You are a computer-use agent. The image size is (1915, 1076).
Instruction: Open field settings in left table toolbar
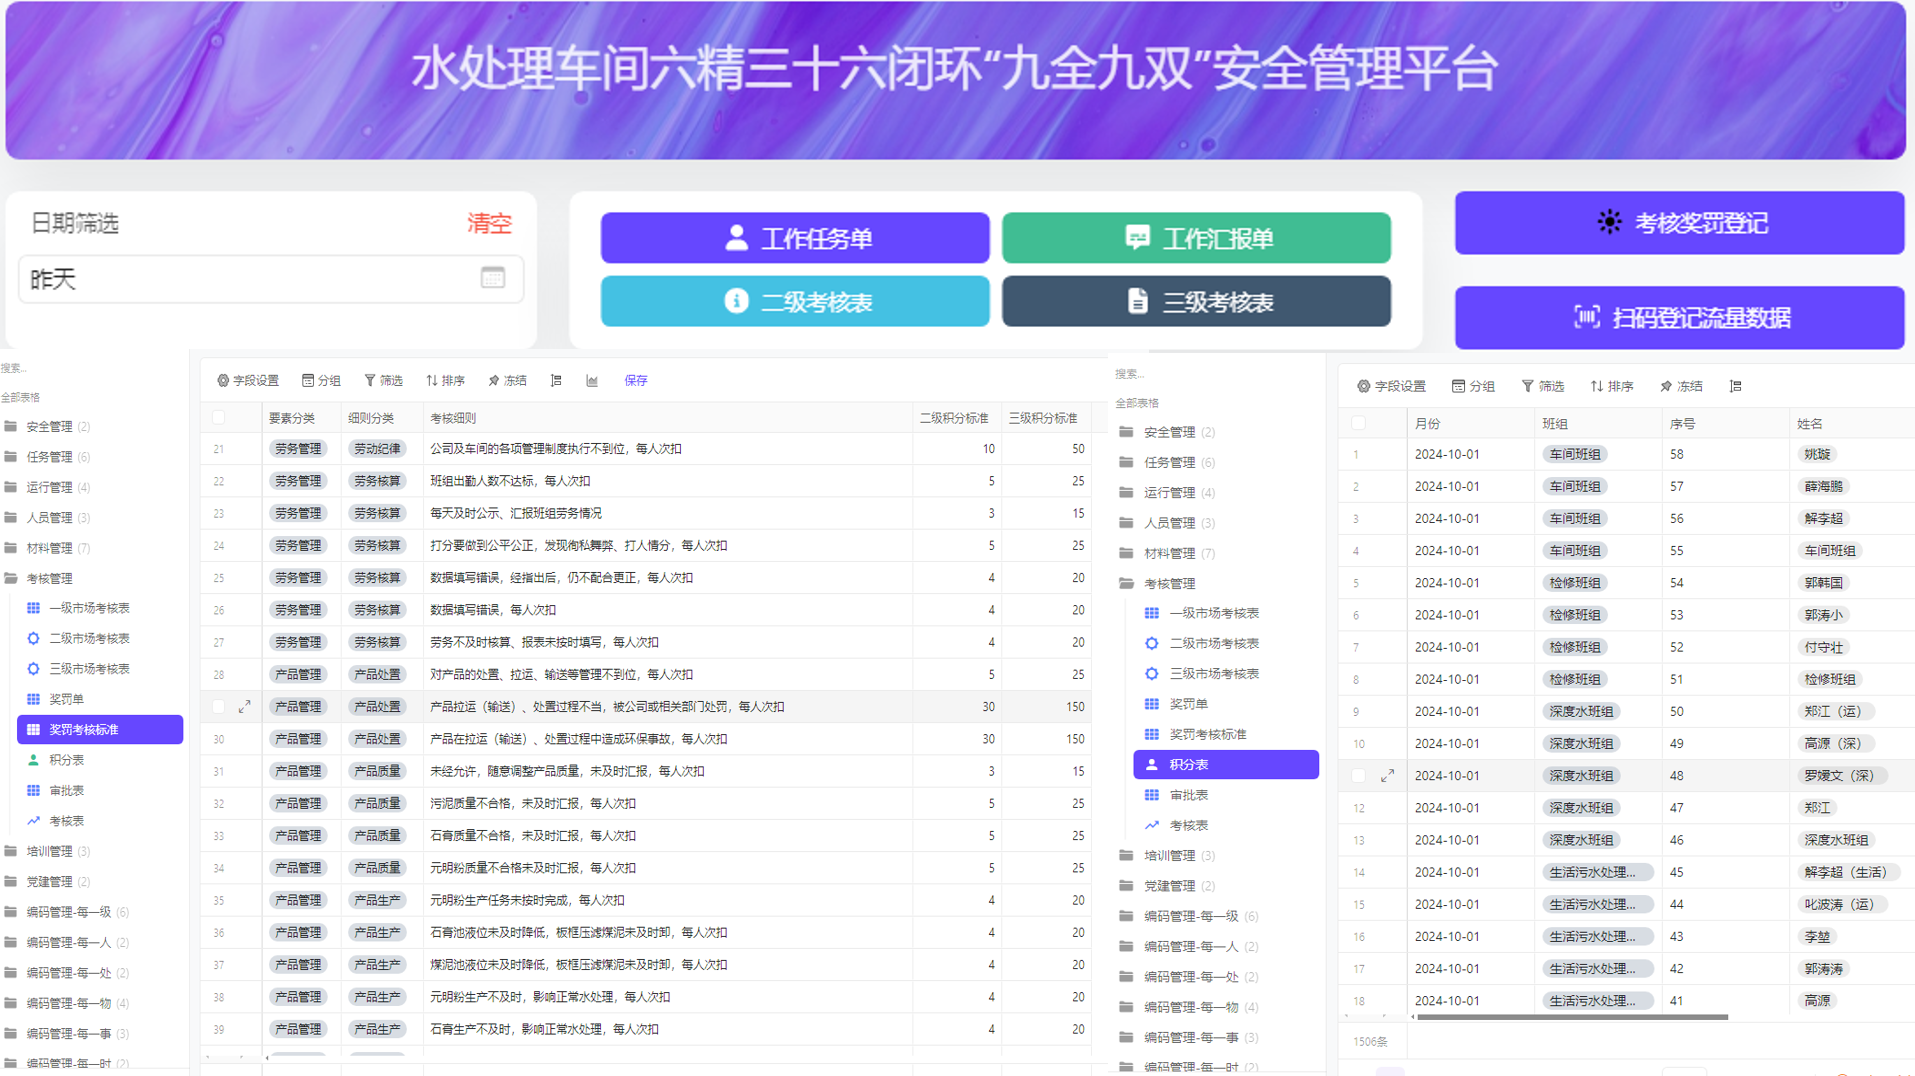[x=248, y=380]
